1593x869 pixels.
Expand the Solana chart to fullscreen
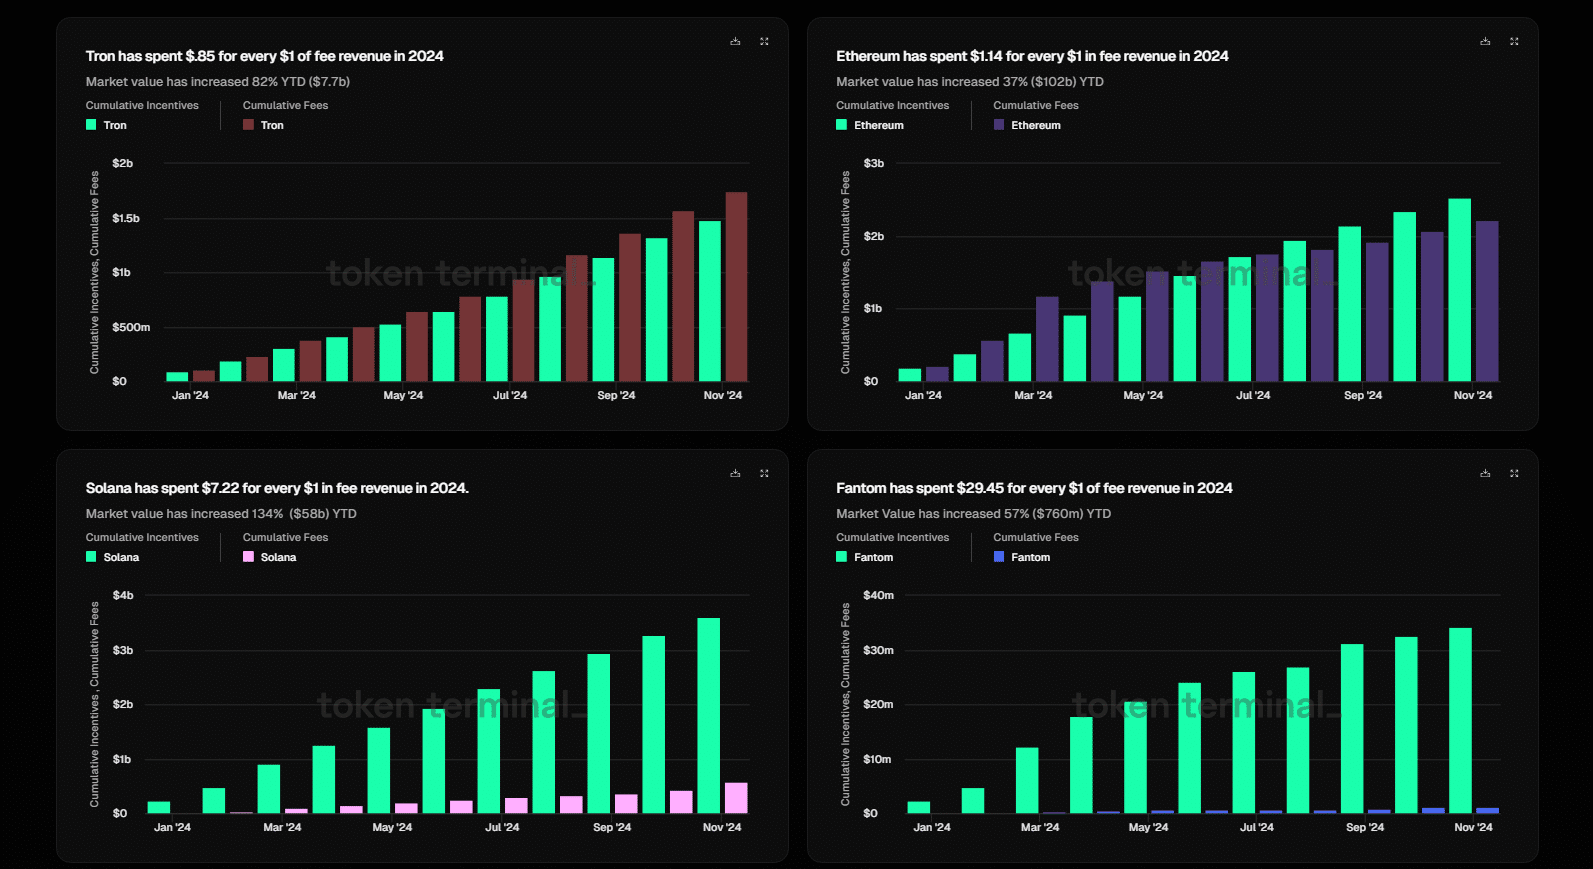tap(764, 473)
